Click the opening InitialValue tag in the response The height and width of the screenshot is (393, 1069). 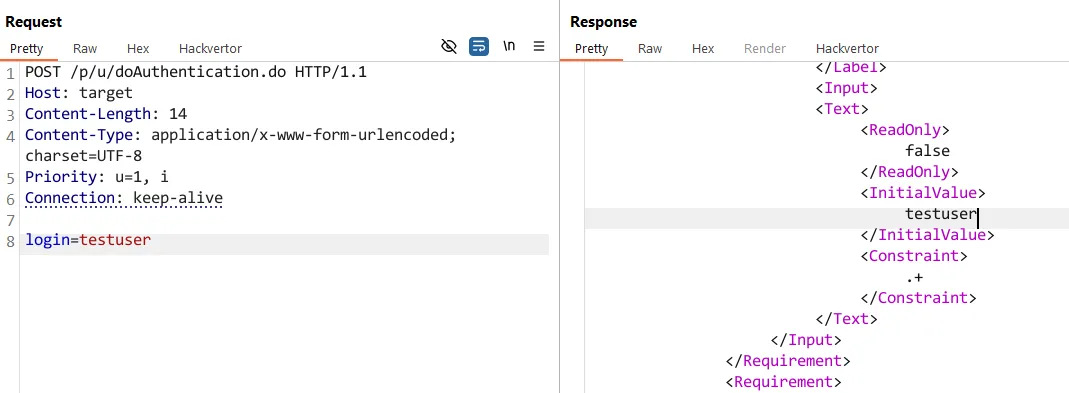(923, 193)
